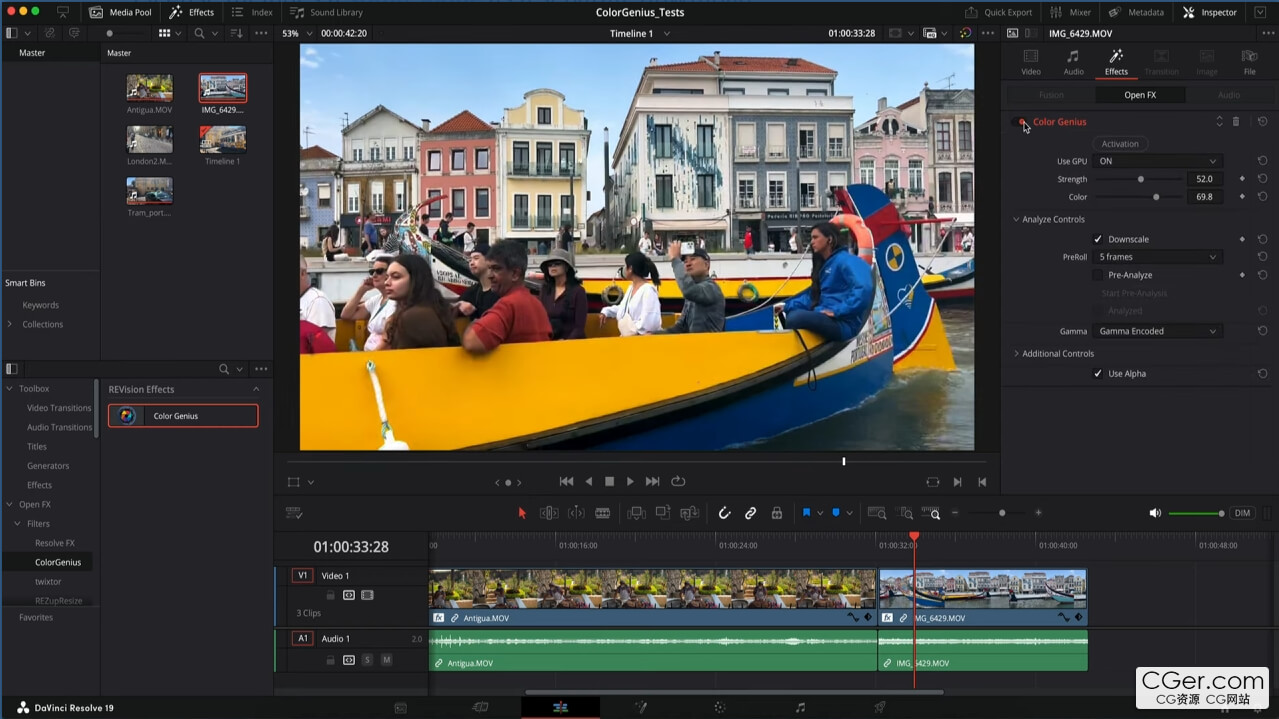Open the Use GPU dropdown
Image resolution: width=1279 pixels, height=719 pixels.
(x=1157, y=161)
